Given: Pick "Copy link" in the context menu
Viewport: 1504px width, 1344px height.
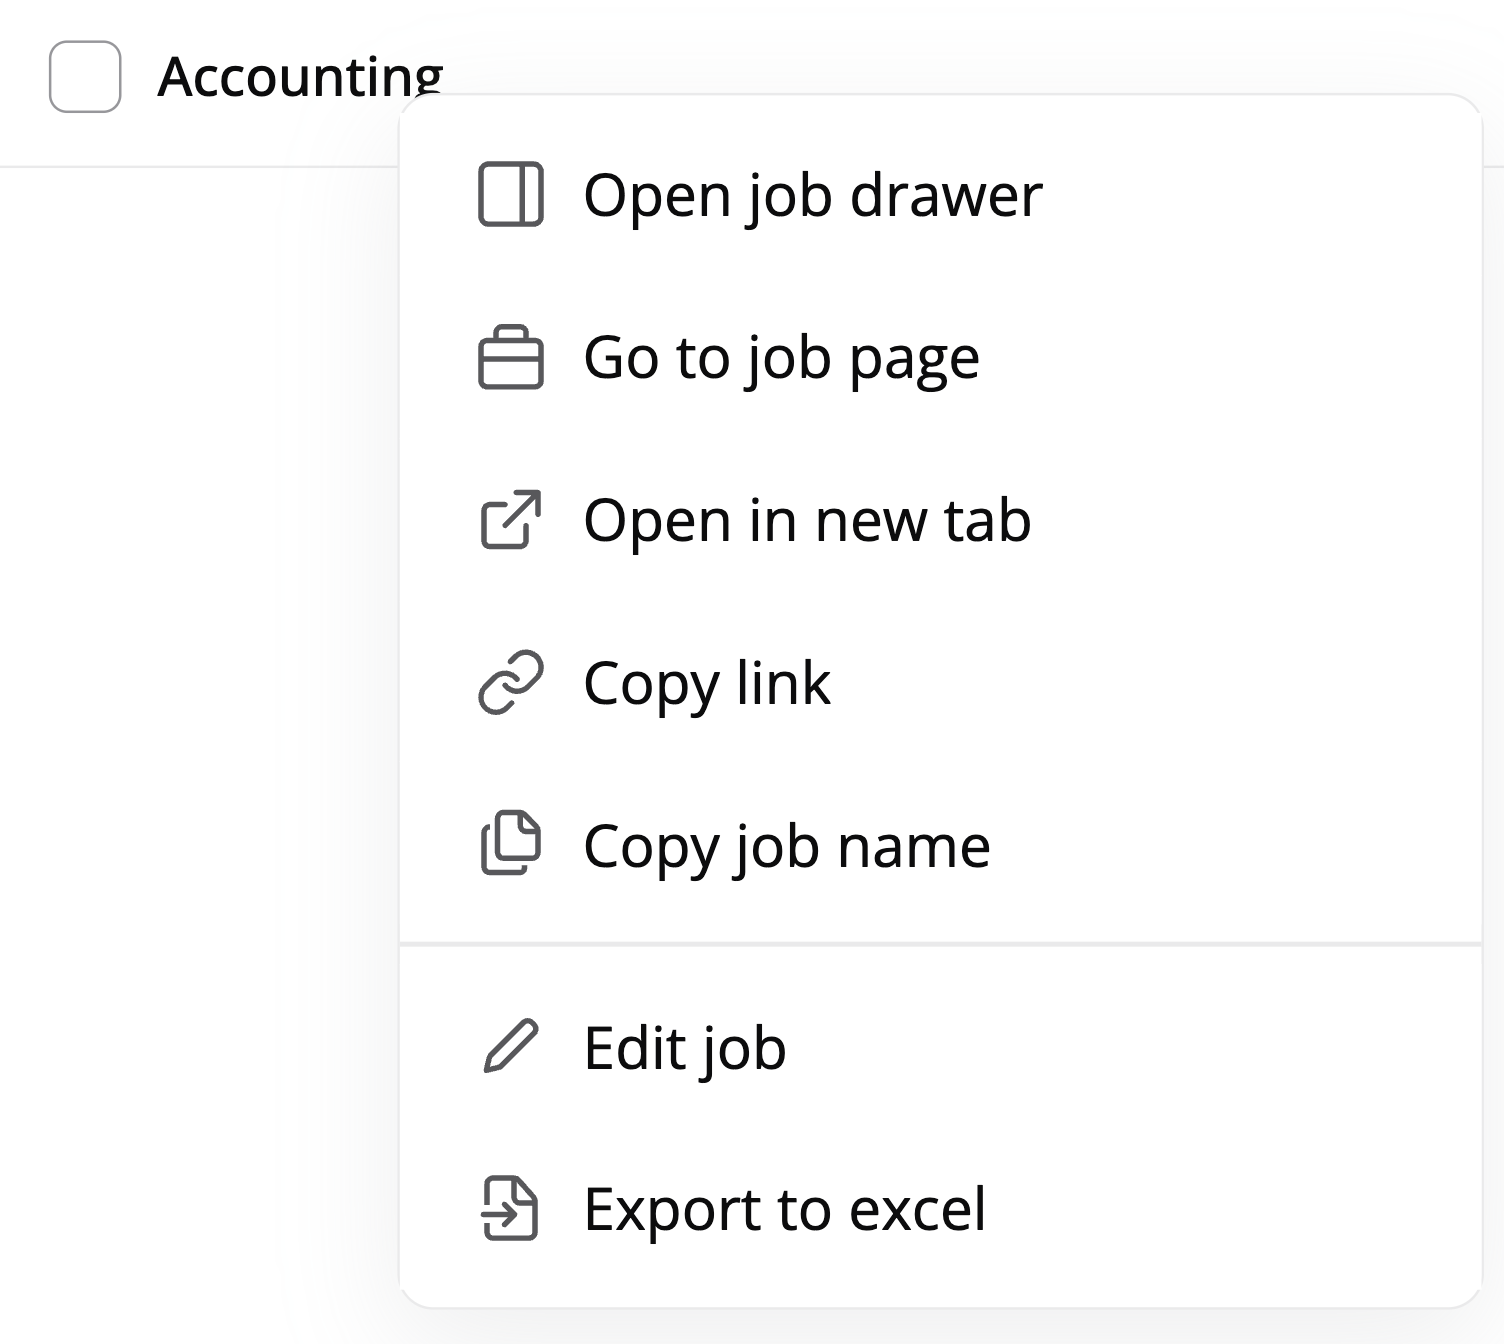Looking at the screenshot, I should tap(707, 684).
